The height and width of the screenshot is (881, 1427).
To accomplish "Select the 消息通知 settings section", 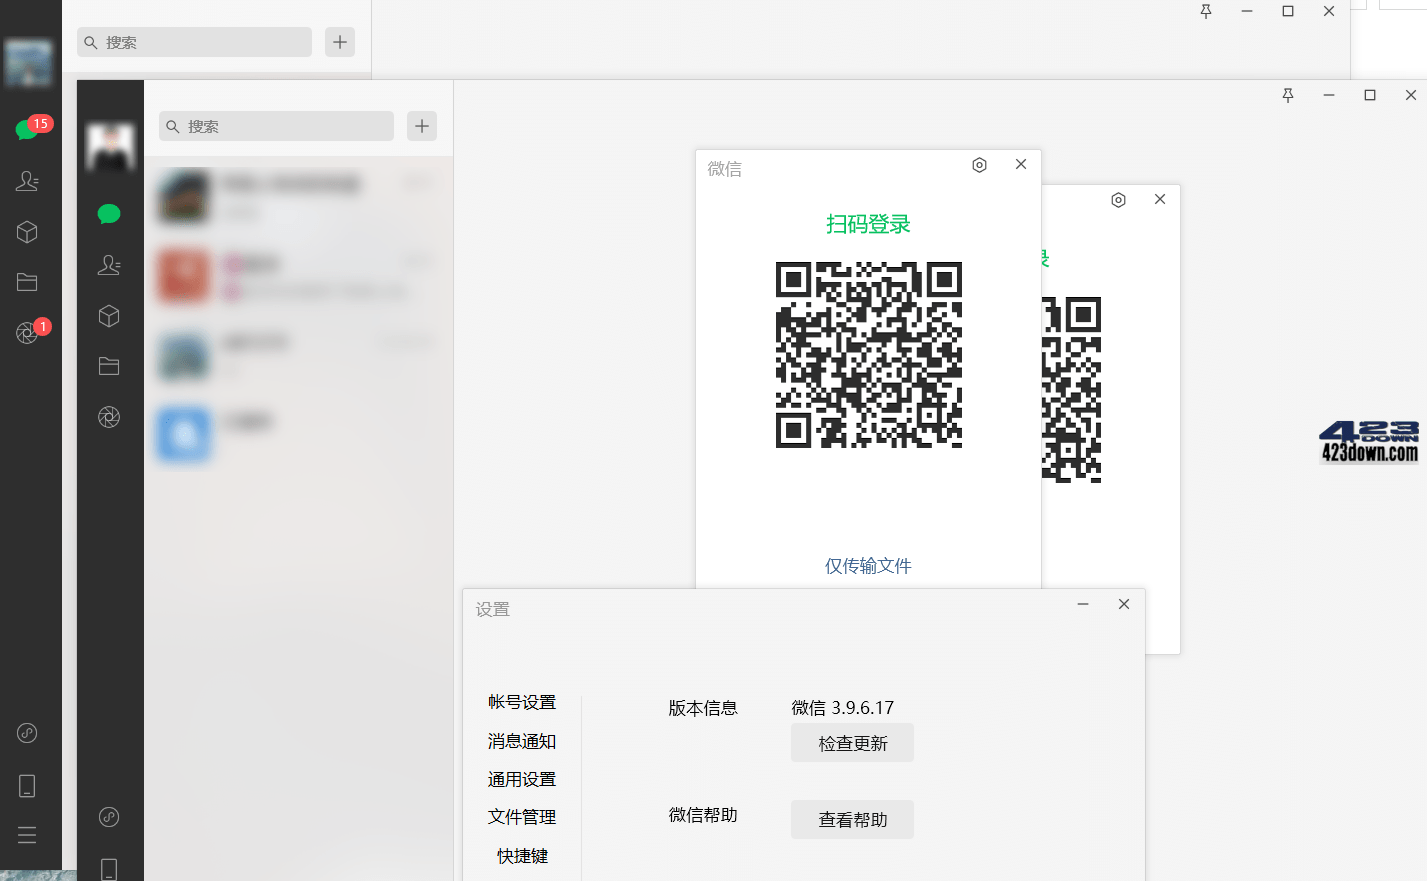I will coord(521,741).
